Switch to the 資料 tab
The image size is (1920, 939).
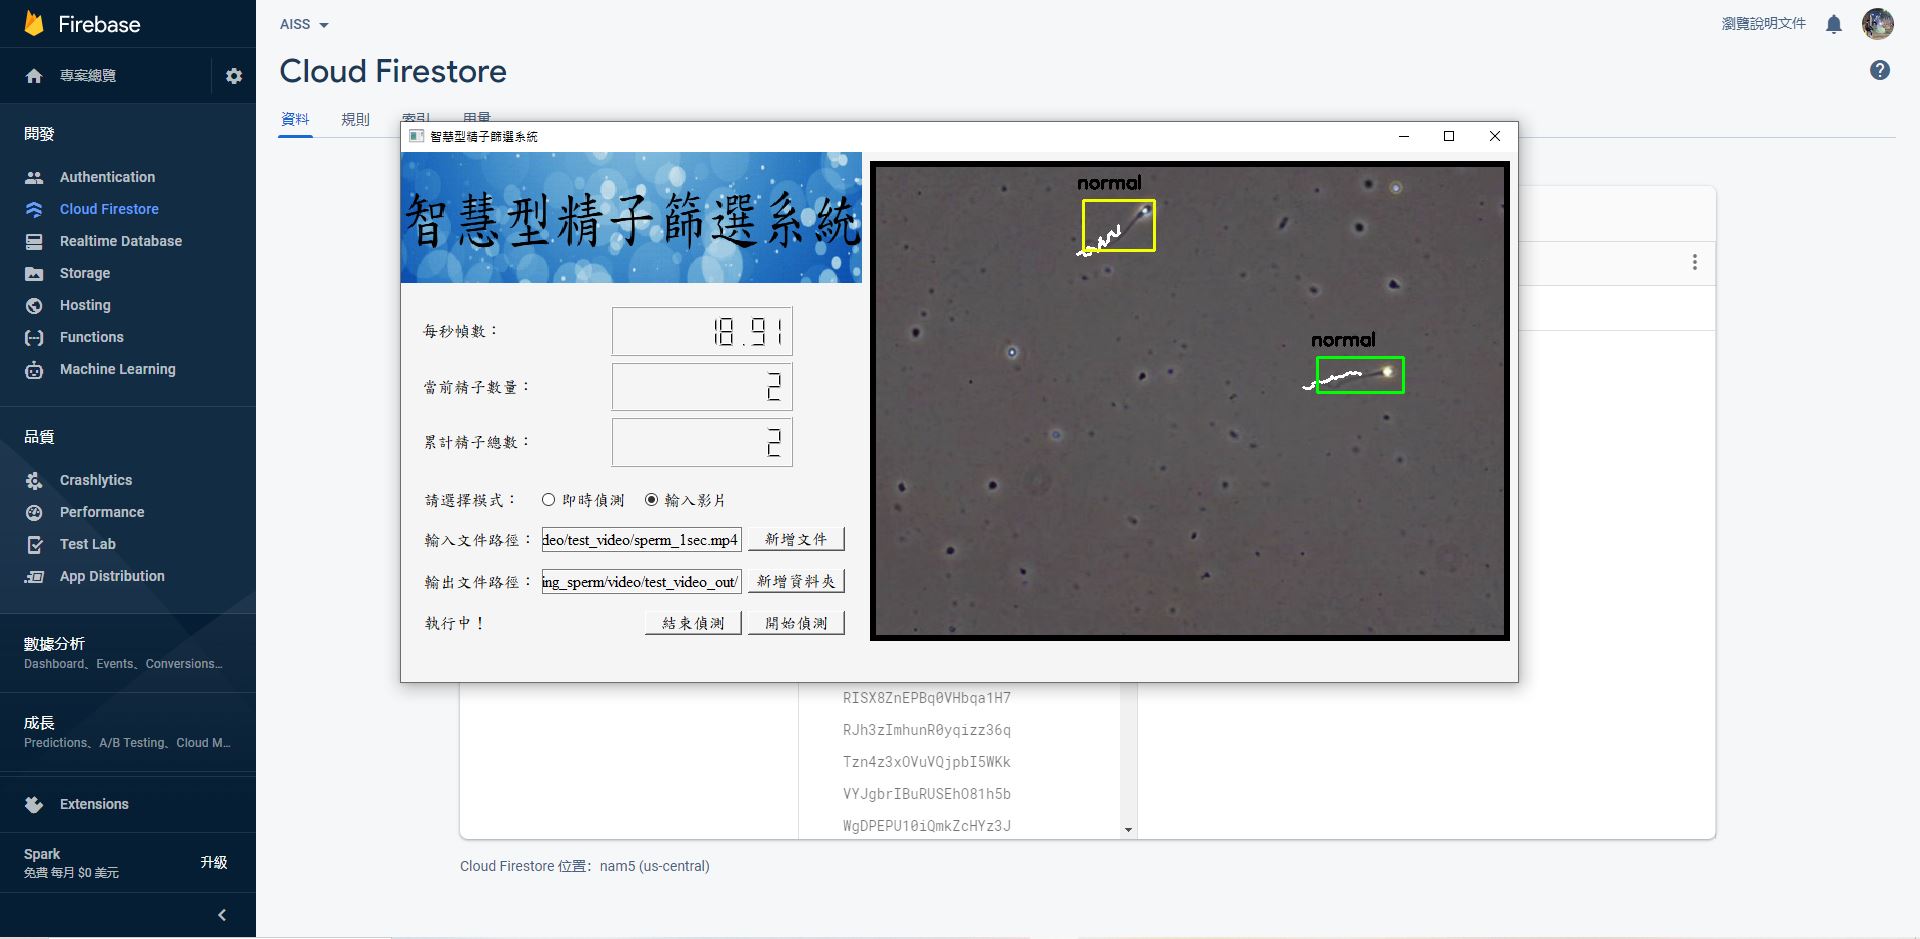click(x=295, y=119)
